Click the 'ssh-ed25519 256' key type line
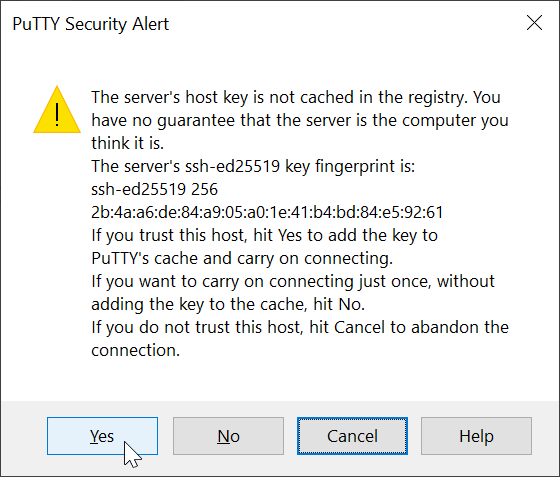The height and width of the screenshot is (477, 560). point(154,189)
